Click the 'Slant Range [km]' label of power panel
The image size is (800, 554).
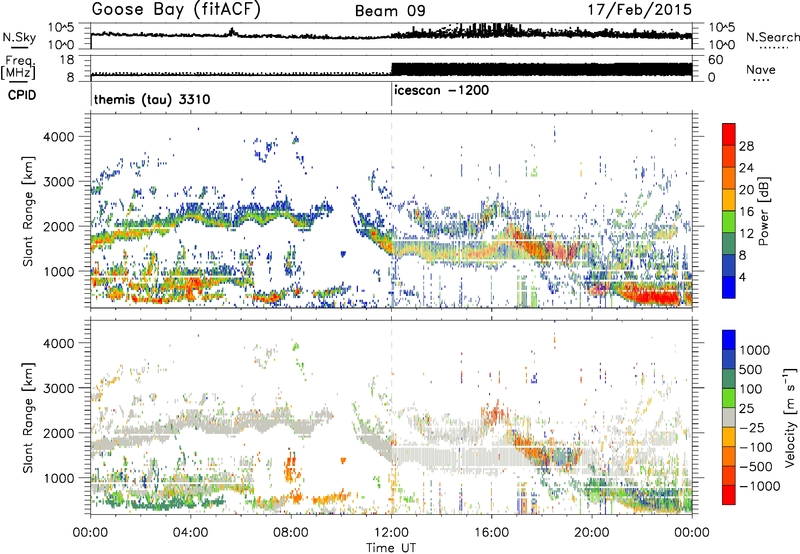click(x=28, y=211)
